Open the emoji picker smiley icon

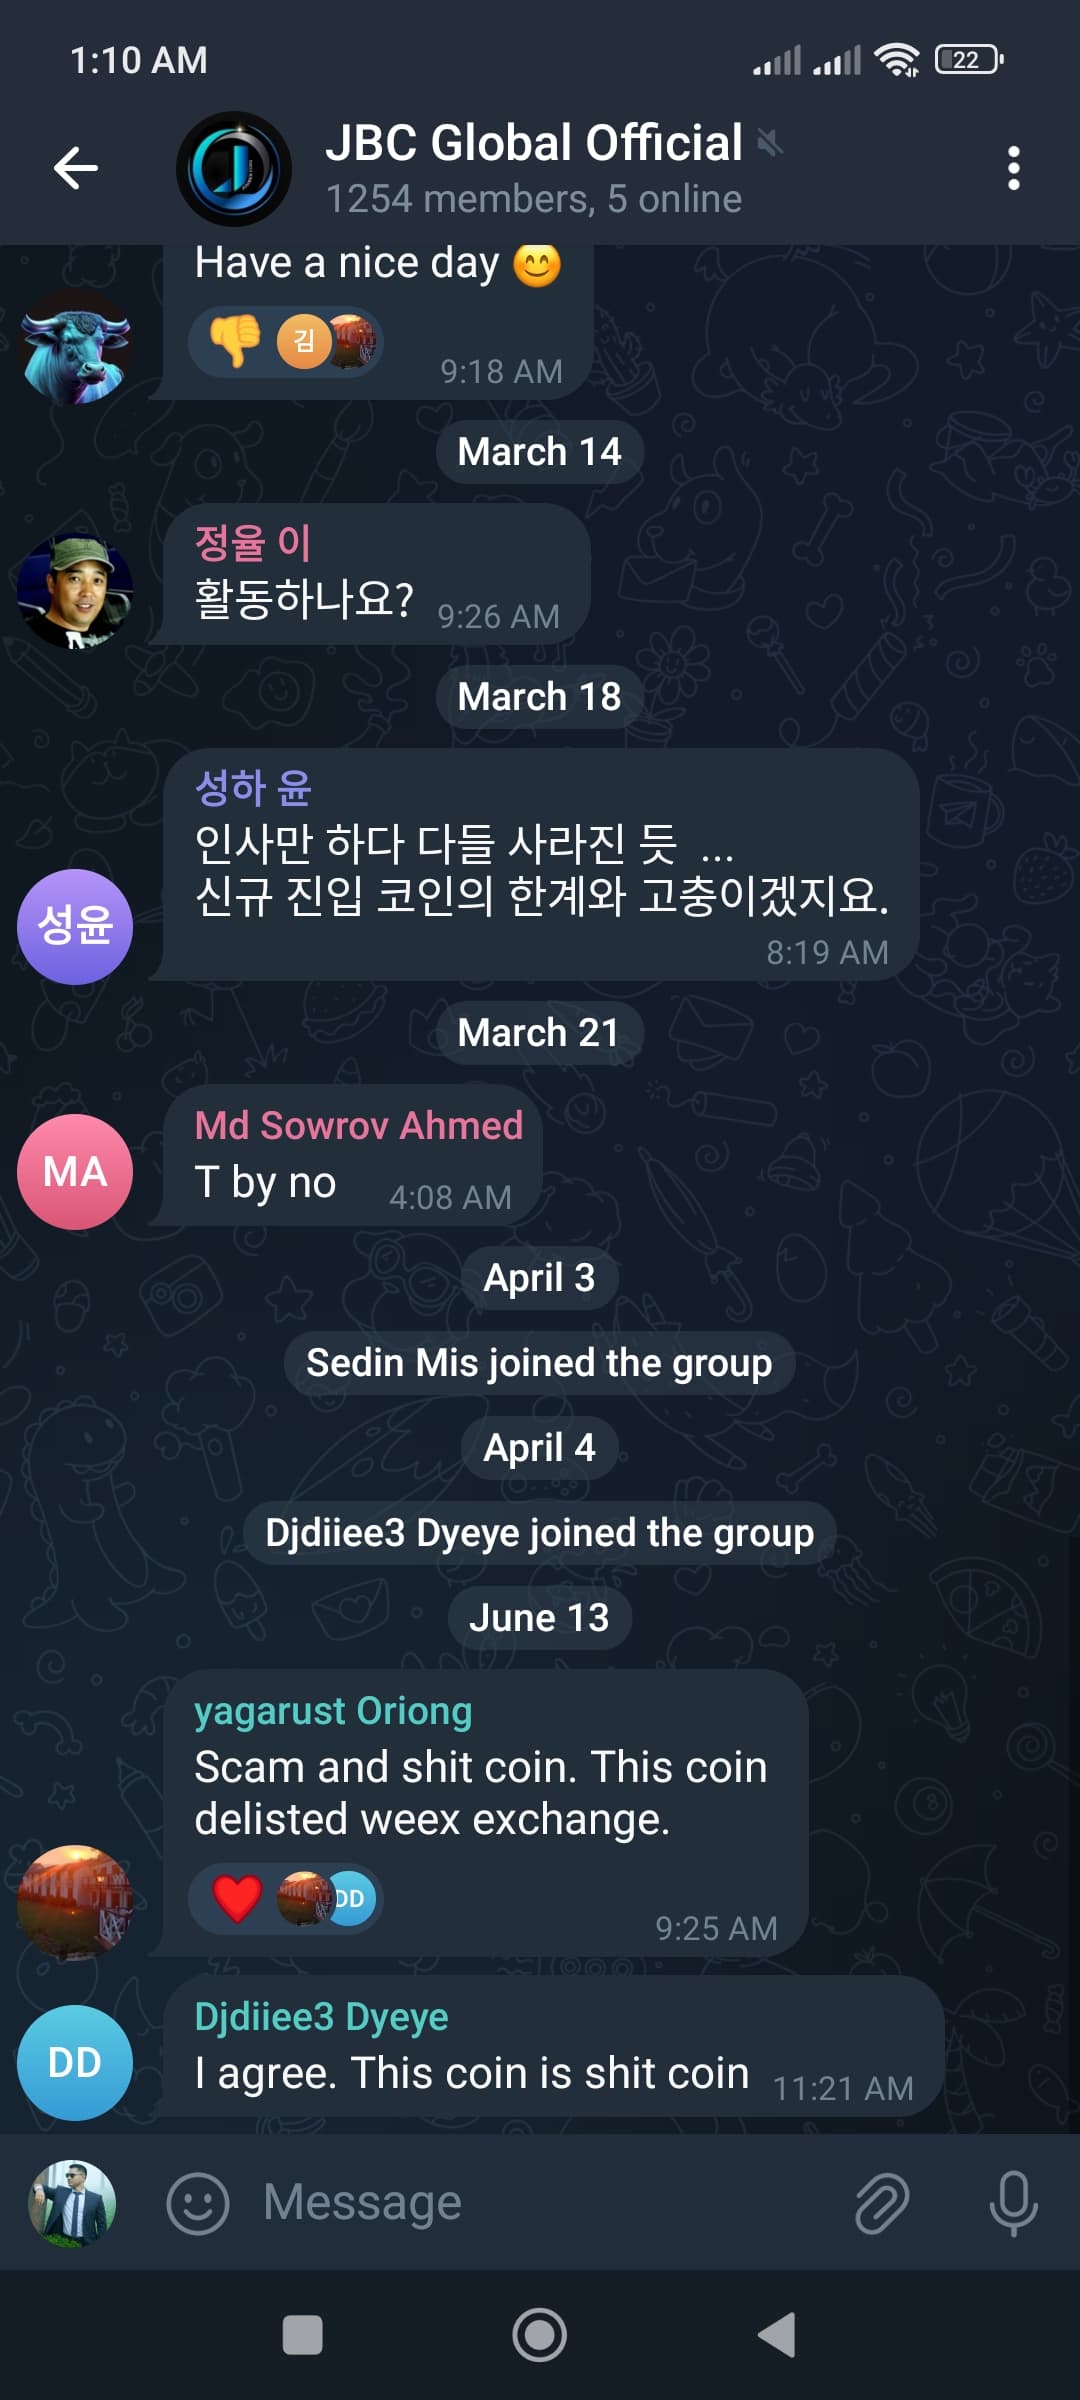point(197,2203)
